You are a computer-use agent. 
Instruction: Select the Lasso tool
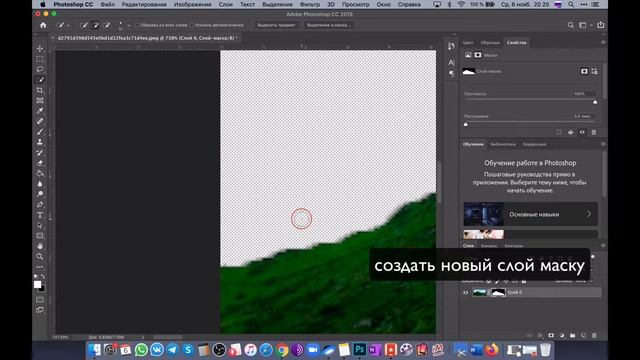click(x=40, y=69)
